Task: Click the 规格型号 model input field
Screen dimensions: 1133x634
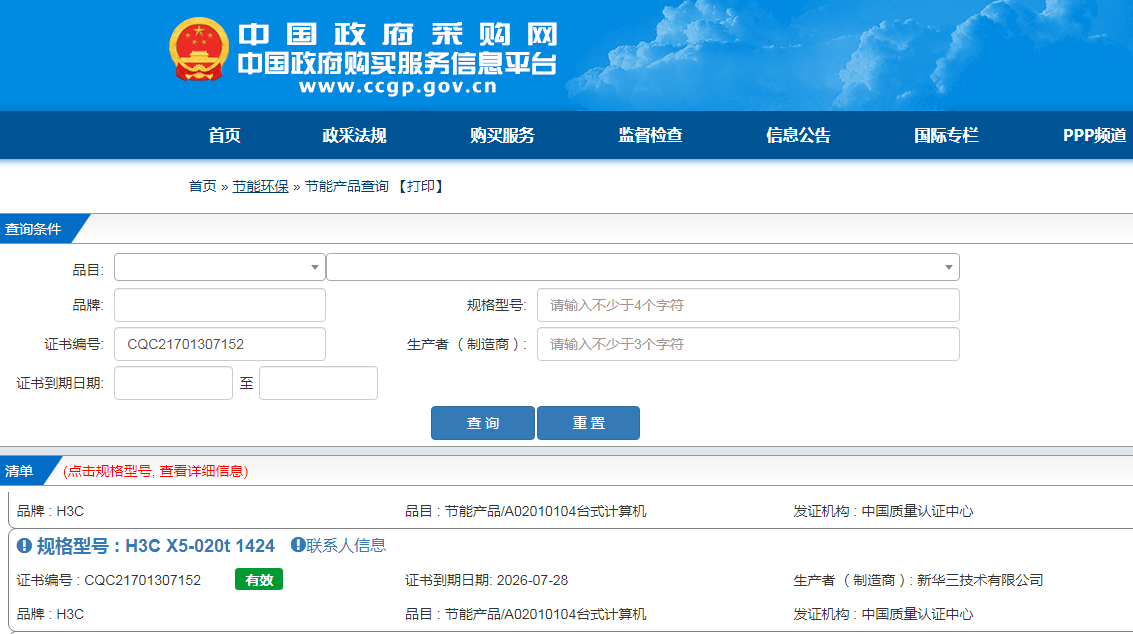Action: click(x=748, y=305)
